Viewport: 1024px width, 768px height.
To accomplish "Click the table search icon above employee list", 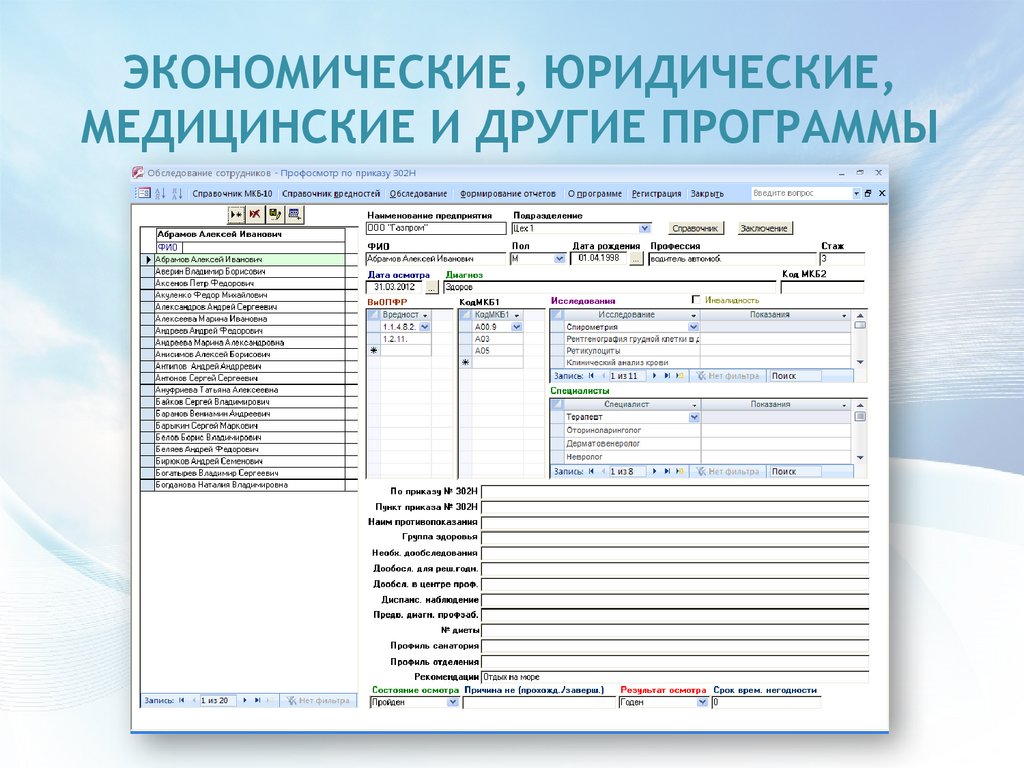I will click(295, 214).
